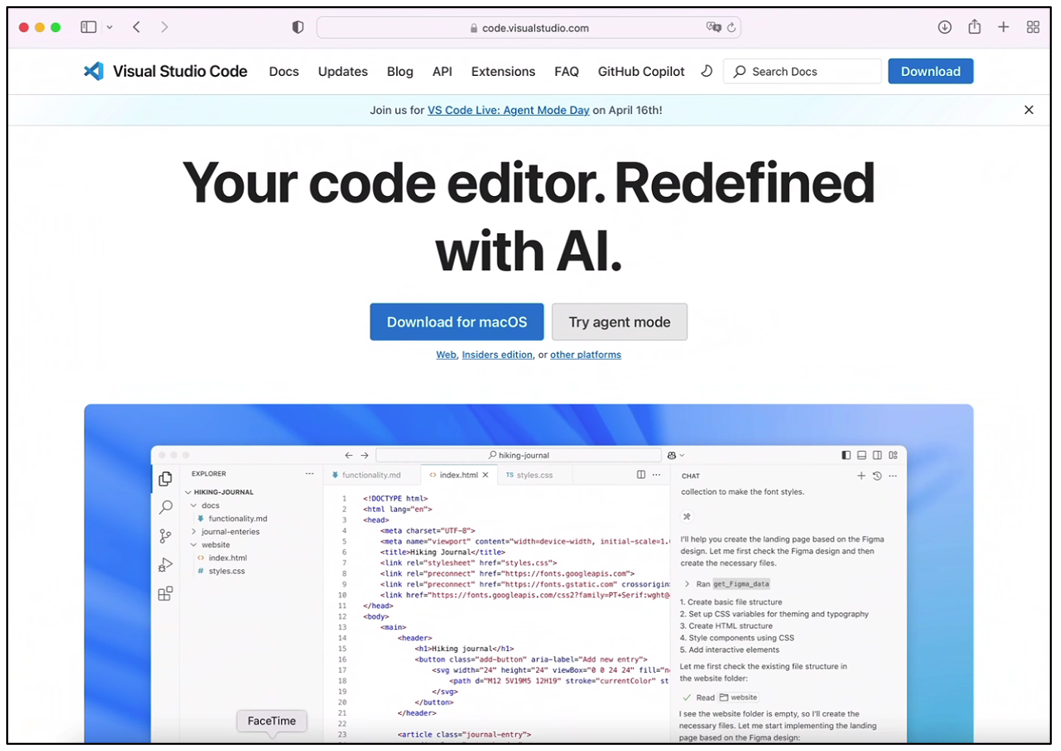Click the run and debug icon
Viewport: 1061px width, 751px height.
pyautogui.click(x=165, y=564)
